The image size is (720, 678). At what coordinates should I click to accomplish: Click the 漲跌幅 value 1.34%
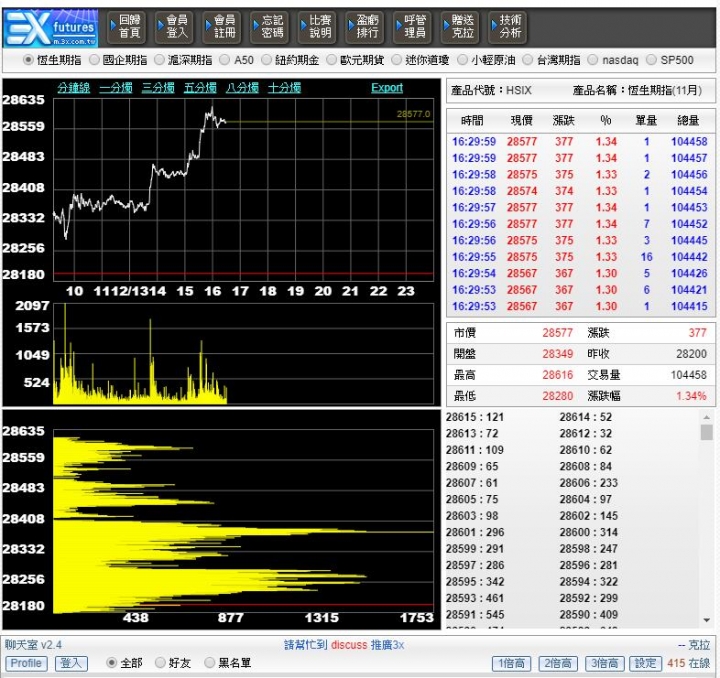point(691,396)
